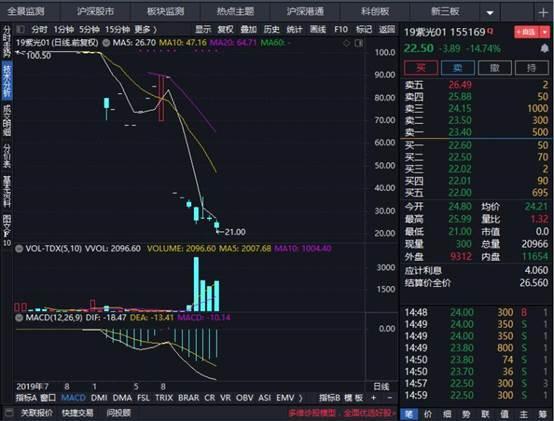Screen dimensions: 554x421
Task: Switch the lower indicator to DMI
Action: 99,398
